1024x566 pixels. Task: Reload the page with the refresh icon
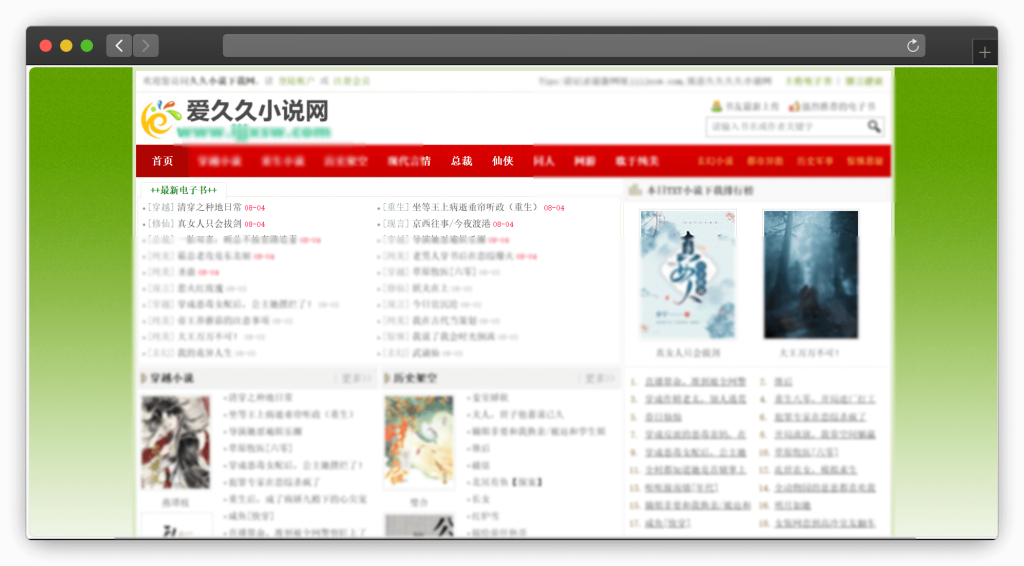(x=912, y=46)
